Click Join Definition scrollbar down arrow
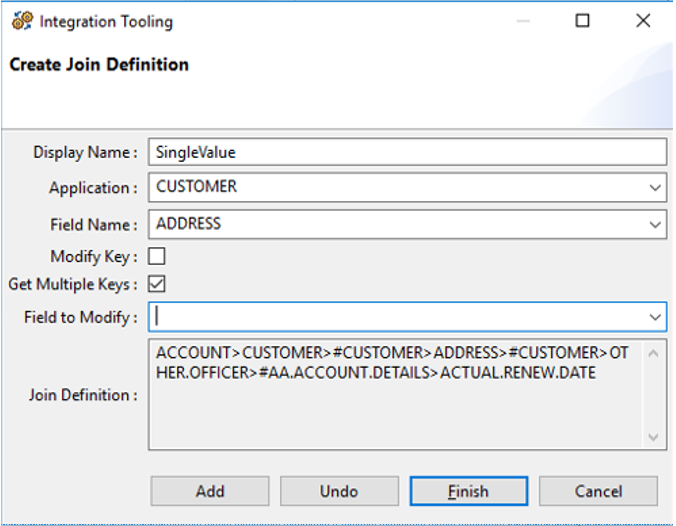676x526 pixels. 654,438
